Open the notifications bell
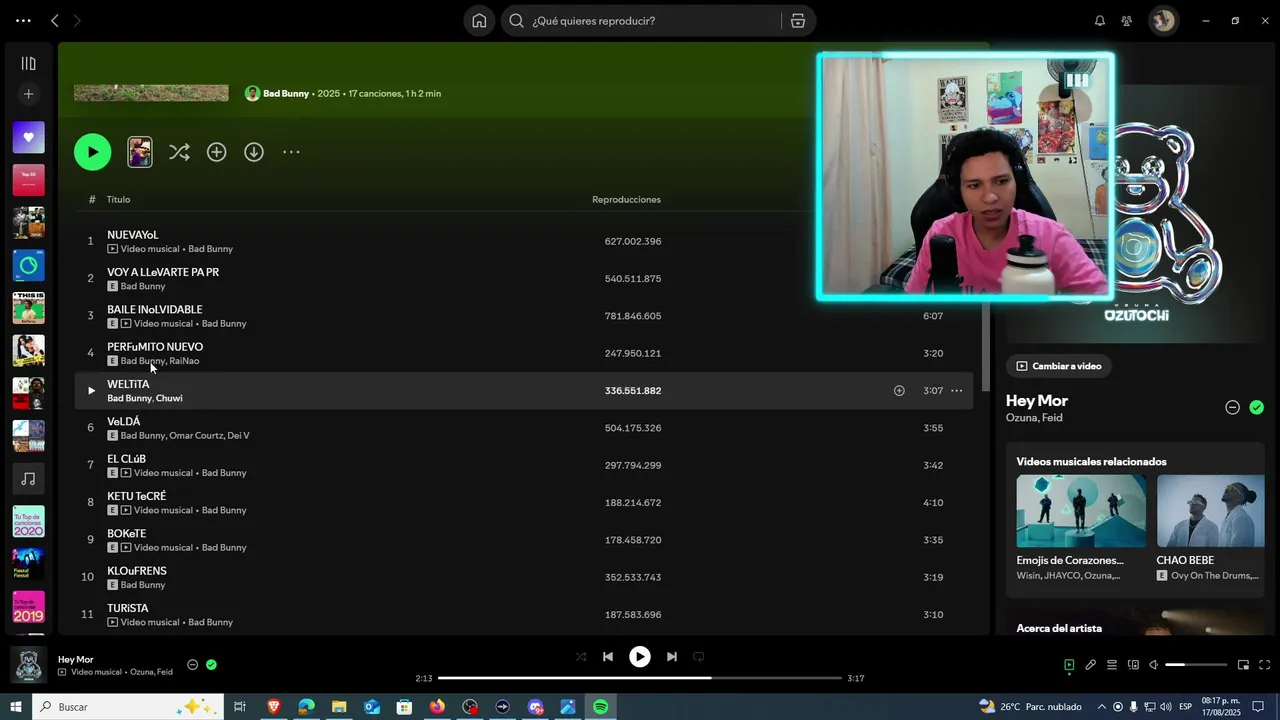The height and width of the screenshot is (720, 1280). 1100,21
